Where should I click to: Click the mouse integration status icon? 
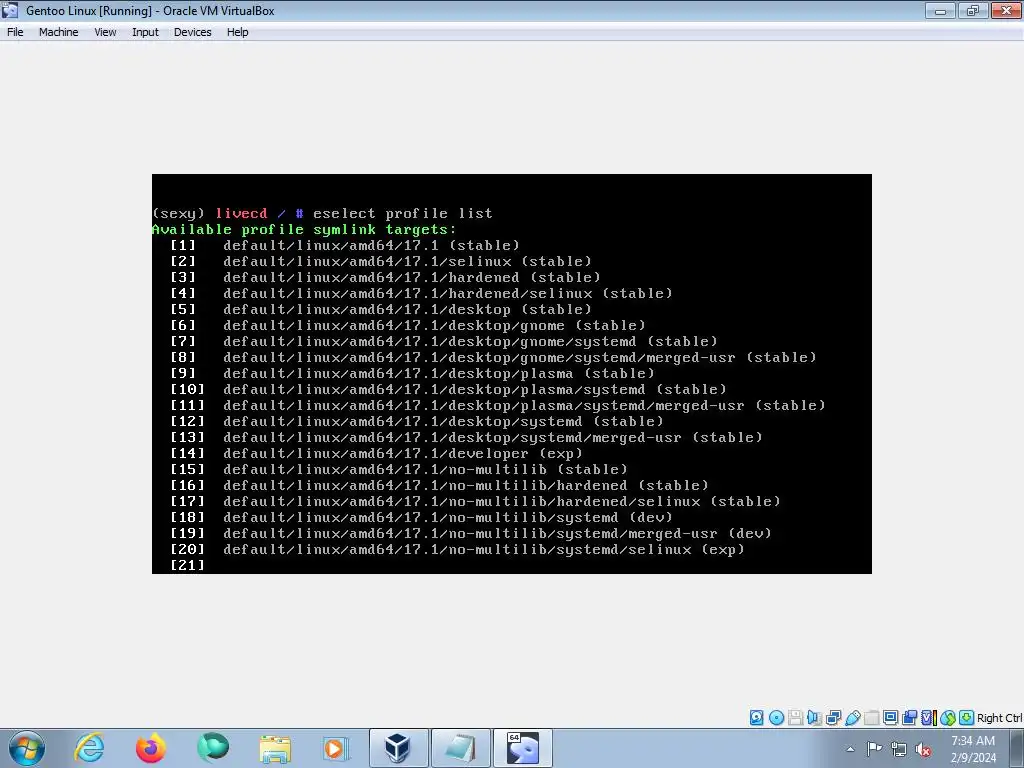pos(948,718)
